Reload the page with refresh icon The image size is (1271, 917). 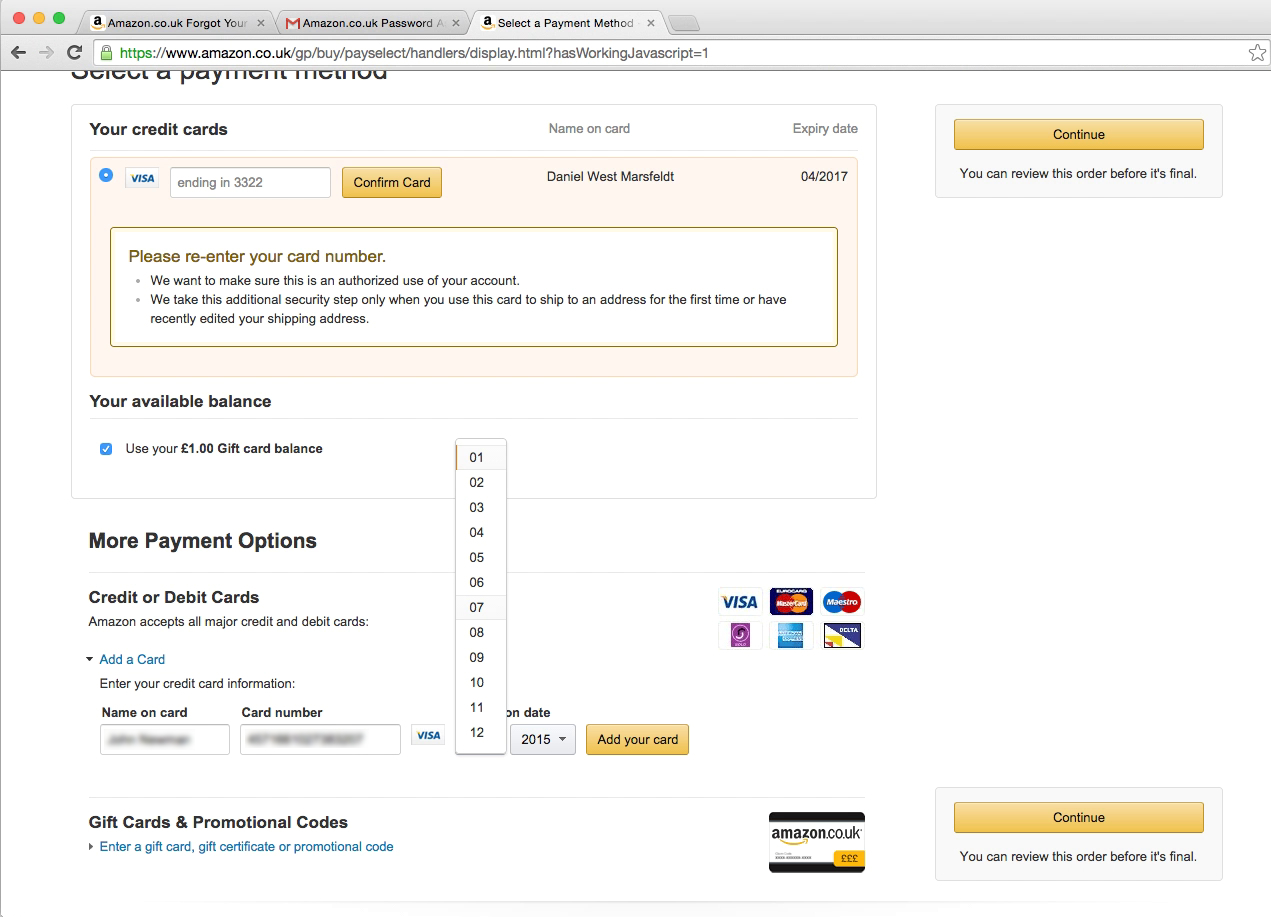point(74,53)
